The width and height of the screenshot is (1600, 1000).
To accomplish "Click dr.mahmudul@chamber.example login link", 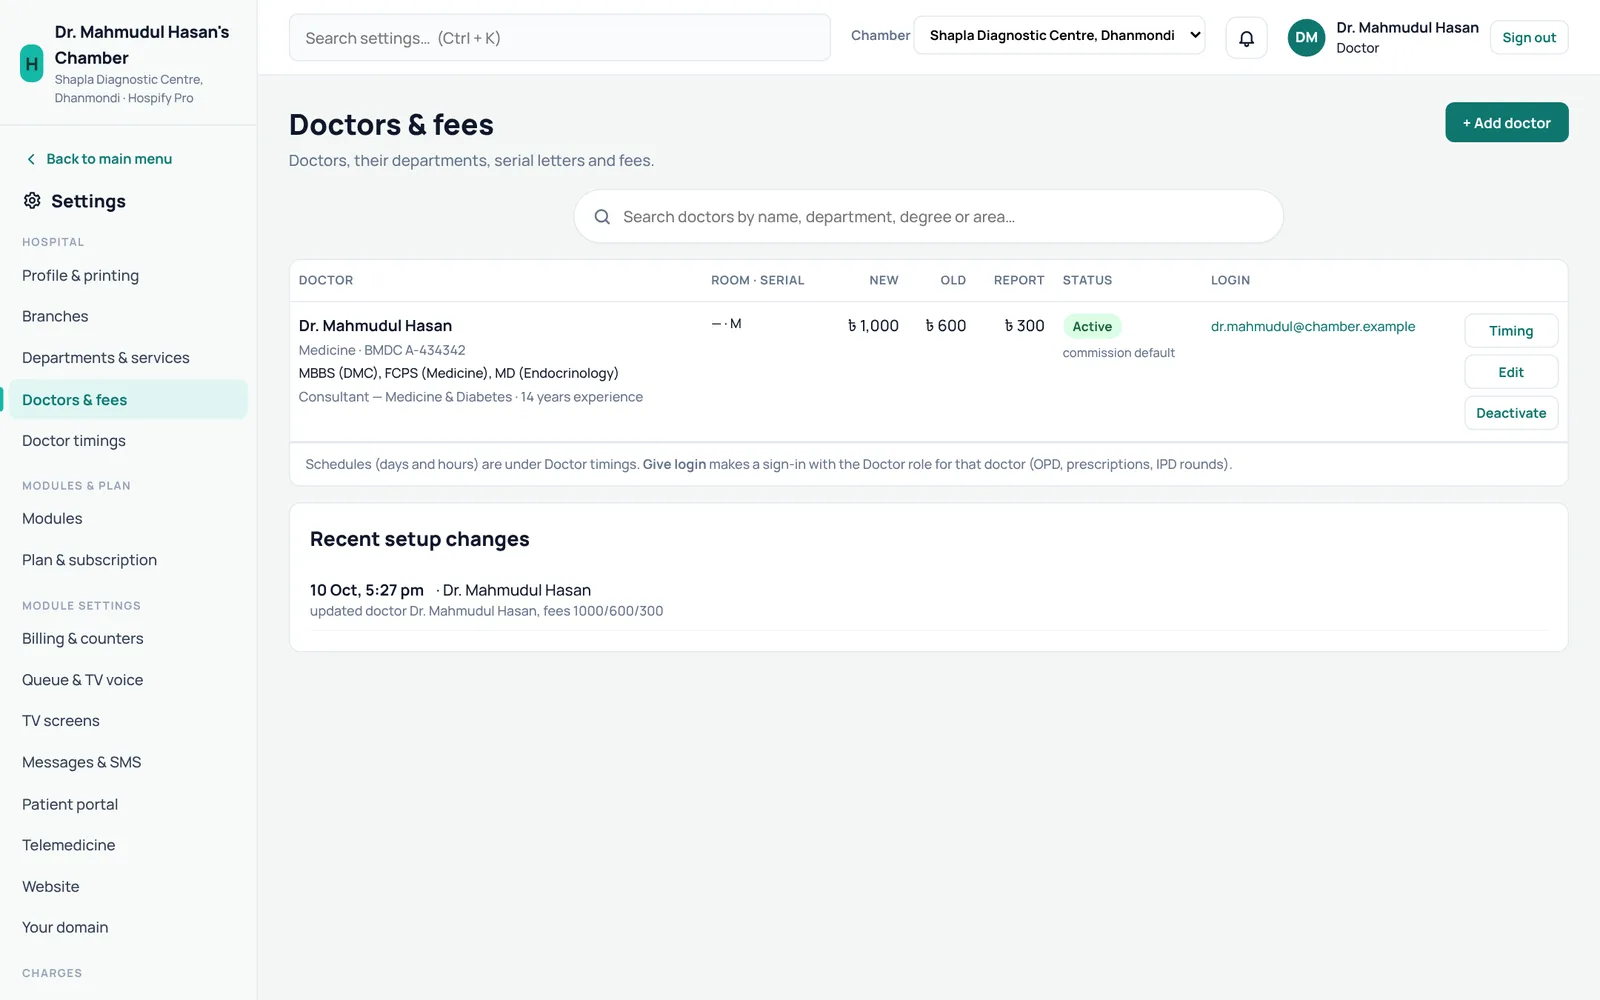I will pyautogui.click(x=1313, y=326).
